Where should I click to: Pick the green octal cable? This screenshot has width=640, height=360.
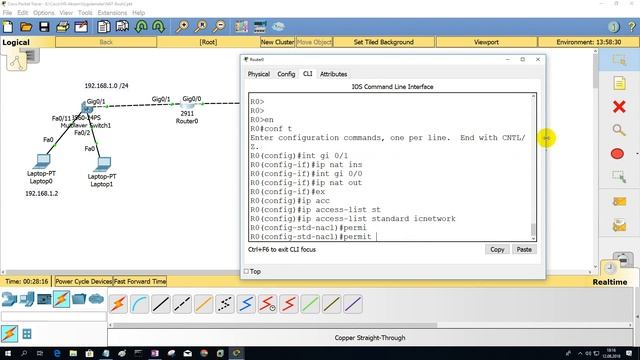point(310,304)
